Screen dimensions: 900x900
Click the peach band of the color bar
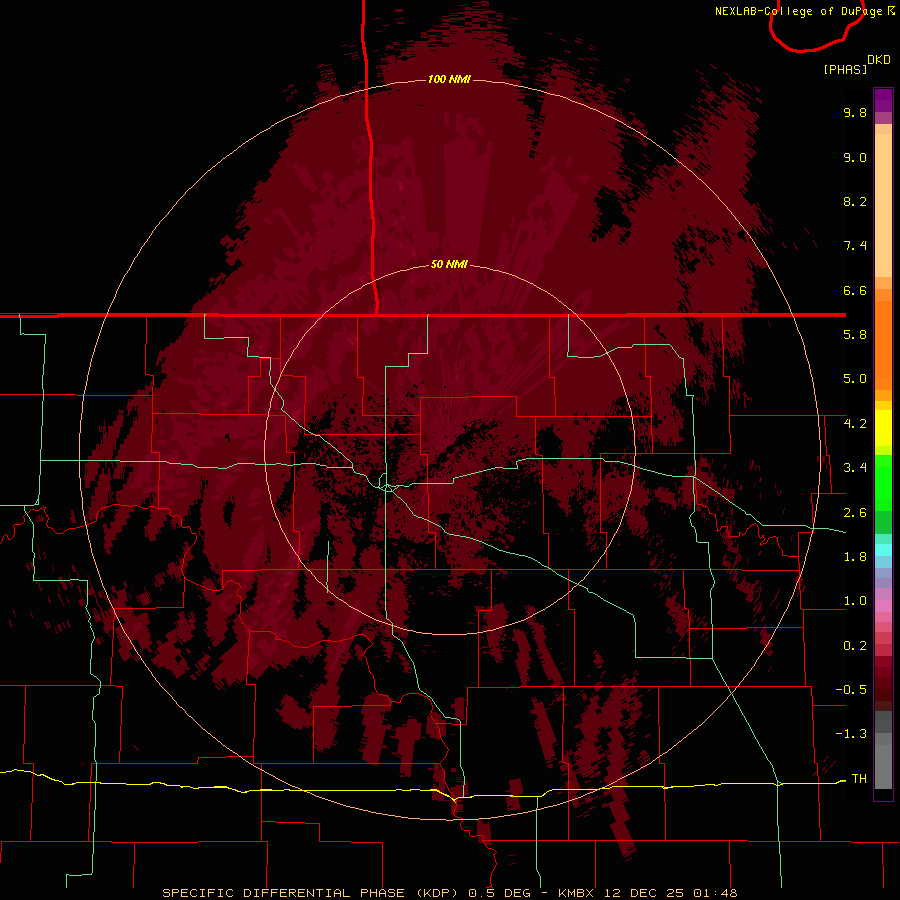pyautogui.click(x=883, y=201)
